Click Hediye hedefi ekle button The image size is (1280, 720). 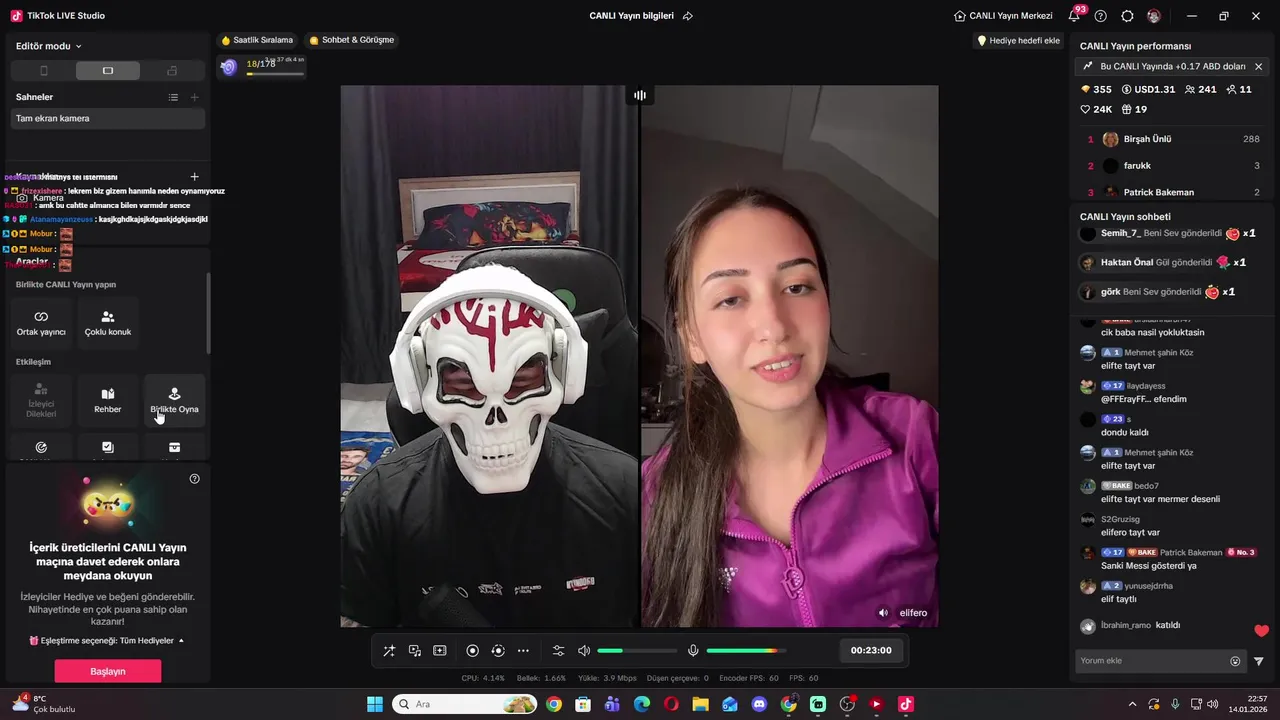tap(1019, 40)
